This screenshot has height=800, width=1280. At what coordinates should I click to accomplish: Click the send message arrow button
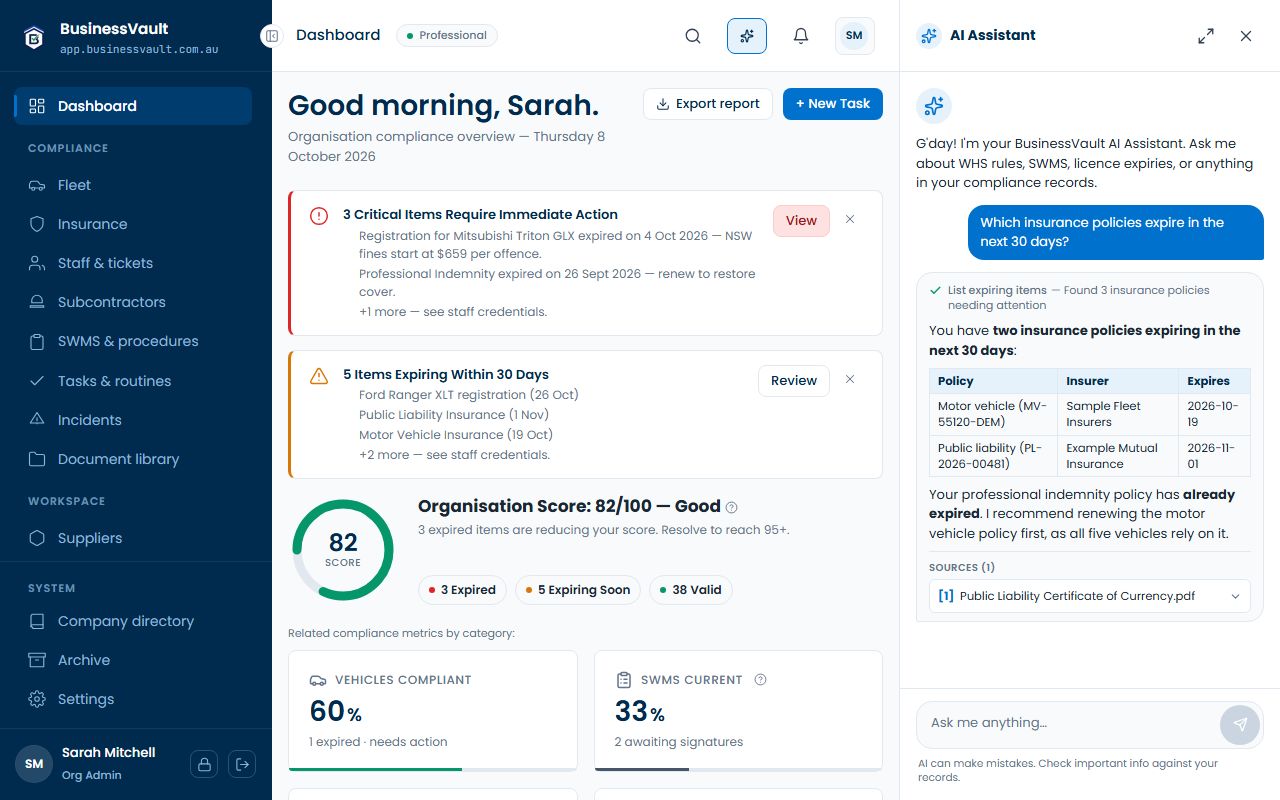pyautogui.click(x=1240, y=725)
